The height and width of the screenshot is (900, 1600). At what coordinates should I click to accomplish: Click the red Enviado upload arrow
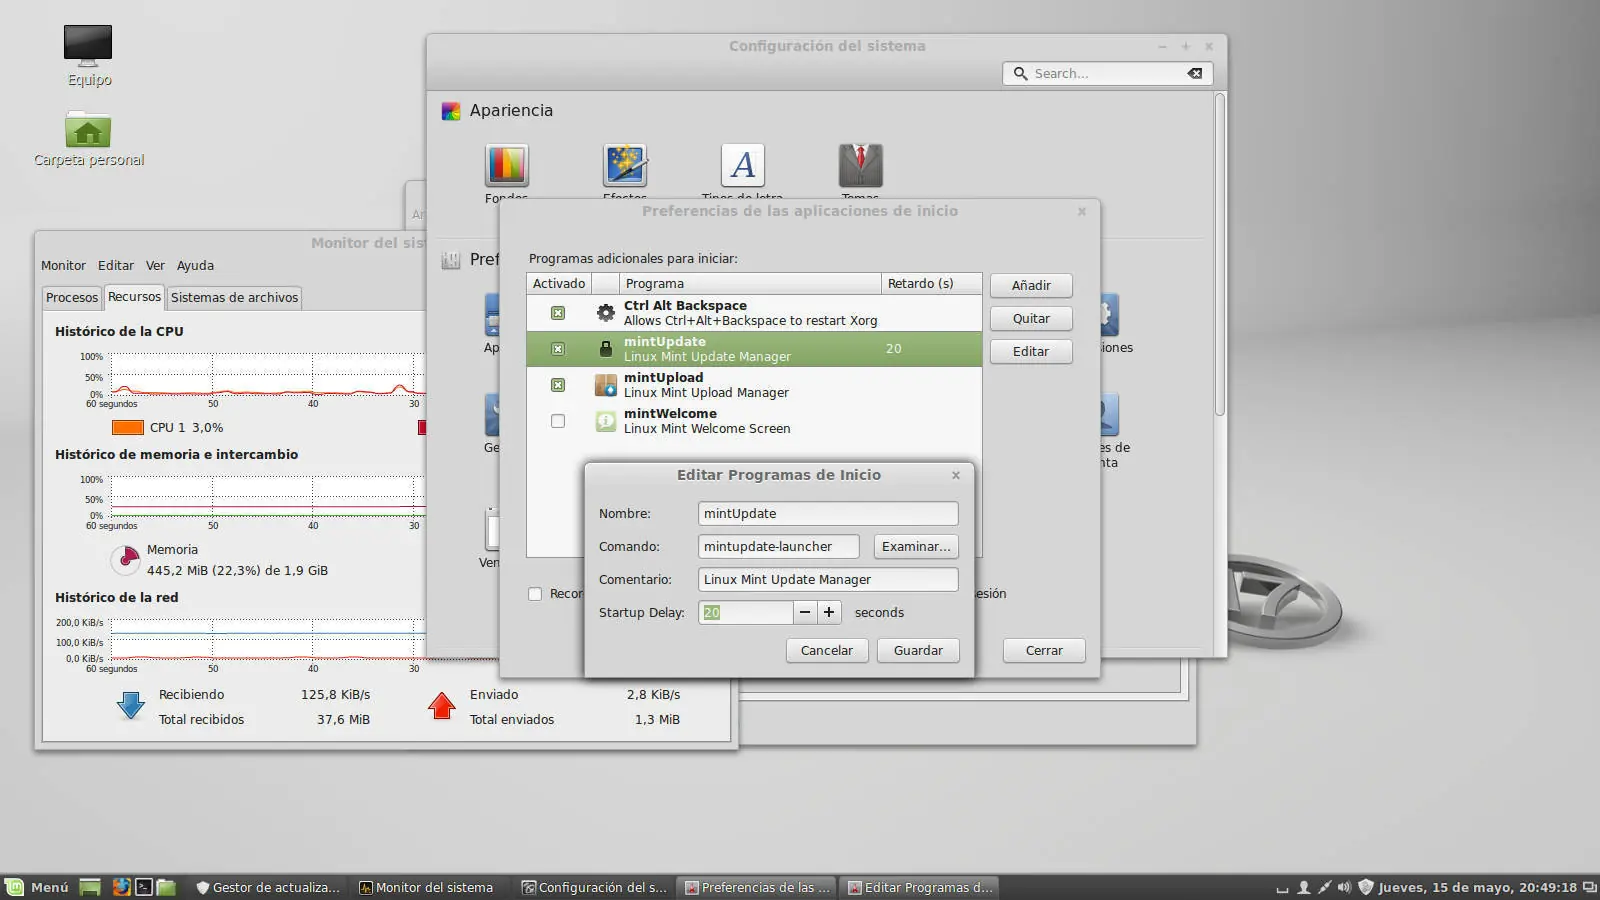(441, 706)
